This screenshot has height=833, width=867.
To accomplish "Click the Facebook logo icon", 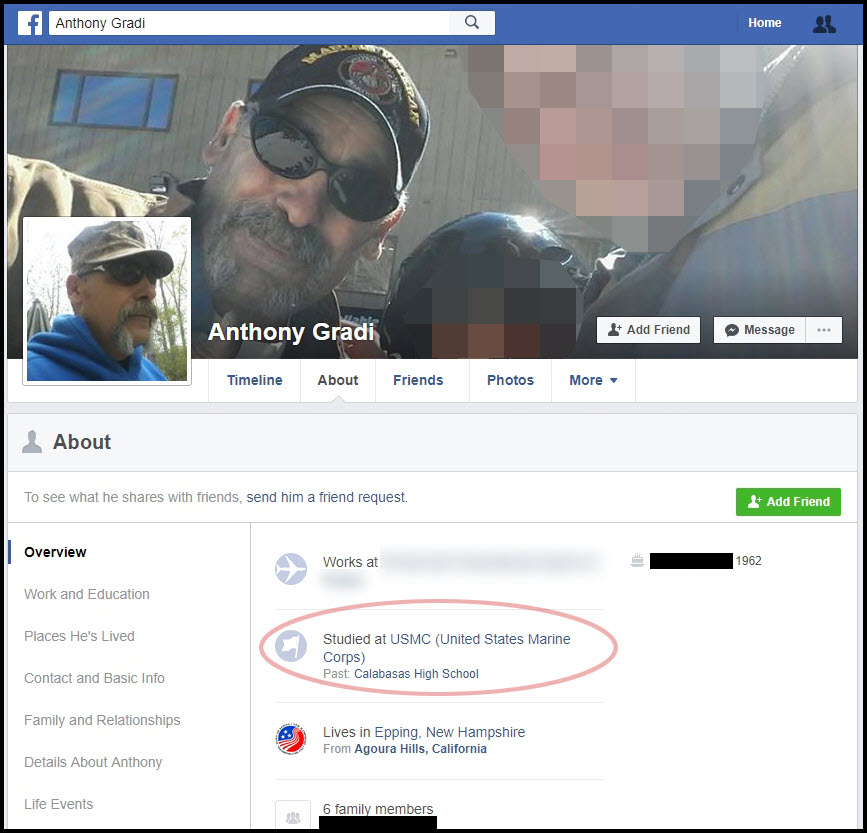I will (x=30, y=22).
